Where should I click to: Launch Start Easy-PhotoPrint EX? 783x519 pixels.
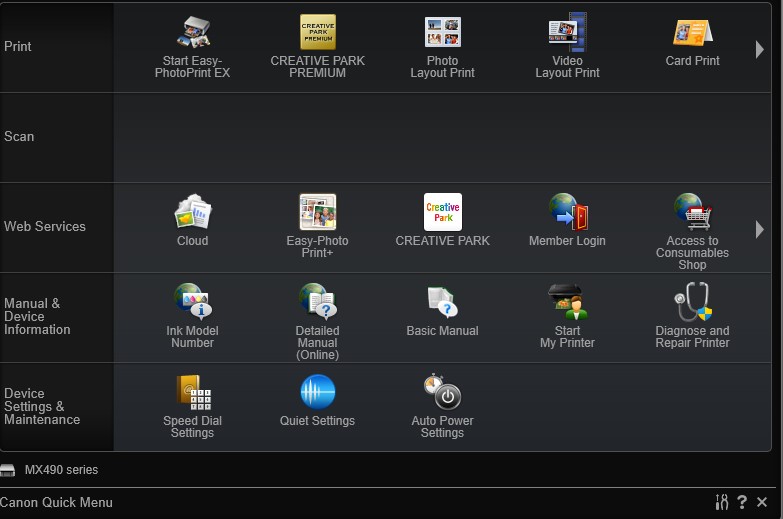coord(192,33)
